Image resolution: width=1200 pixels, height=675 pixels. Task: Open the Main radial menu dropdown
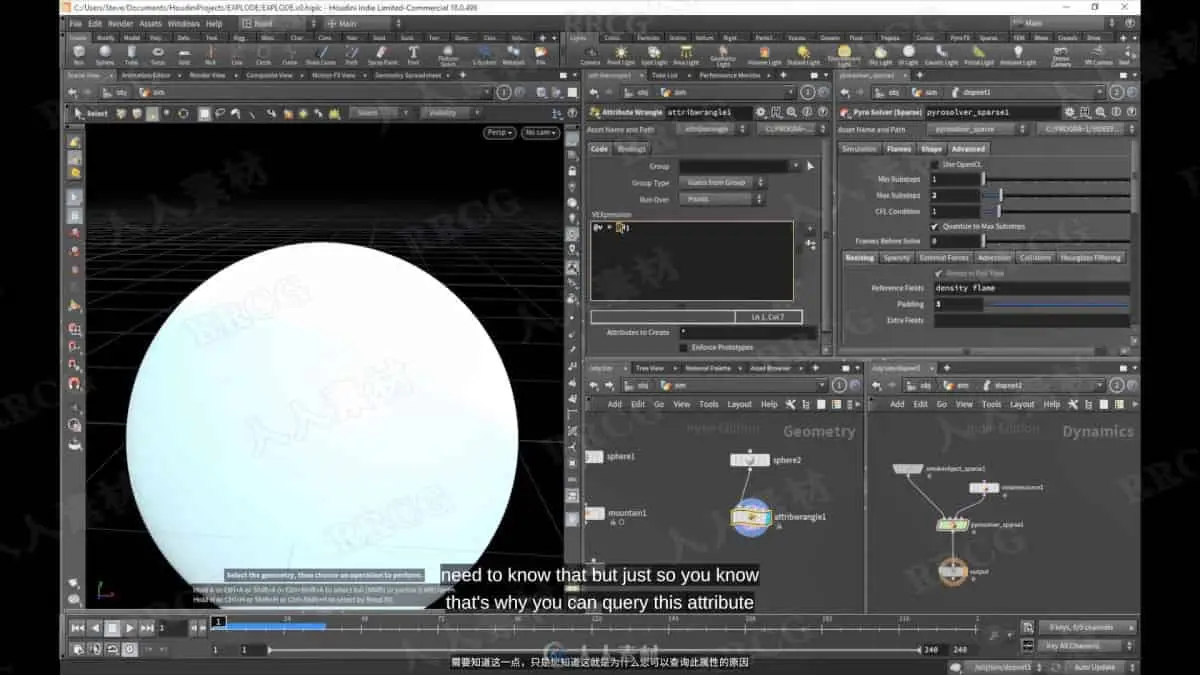362,23
